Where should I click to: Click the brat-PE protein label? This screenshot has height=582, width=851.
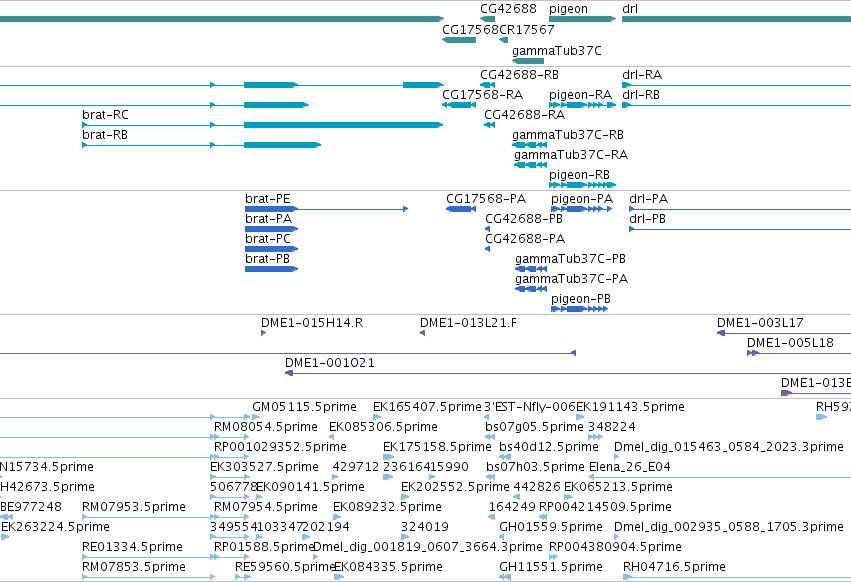(268, 199)
